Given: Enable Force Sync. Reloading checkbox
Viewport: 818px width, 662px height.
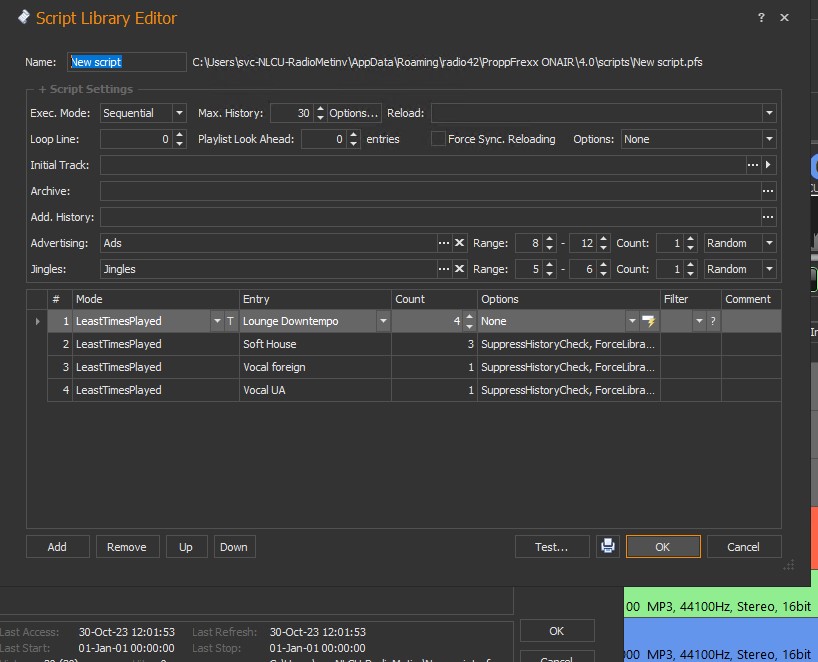Looking at the screenshot, I should pyautogui.click(x=438, y=139).
